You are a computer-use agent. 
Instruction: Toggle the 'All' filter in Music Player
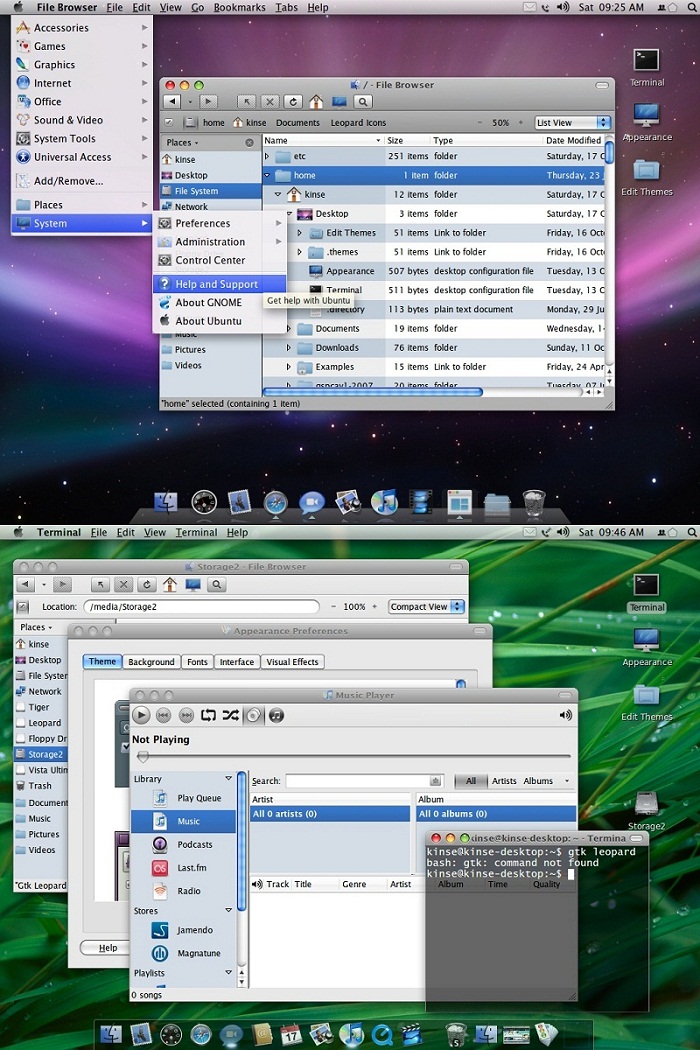click(471, 781)
